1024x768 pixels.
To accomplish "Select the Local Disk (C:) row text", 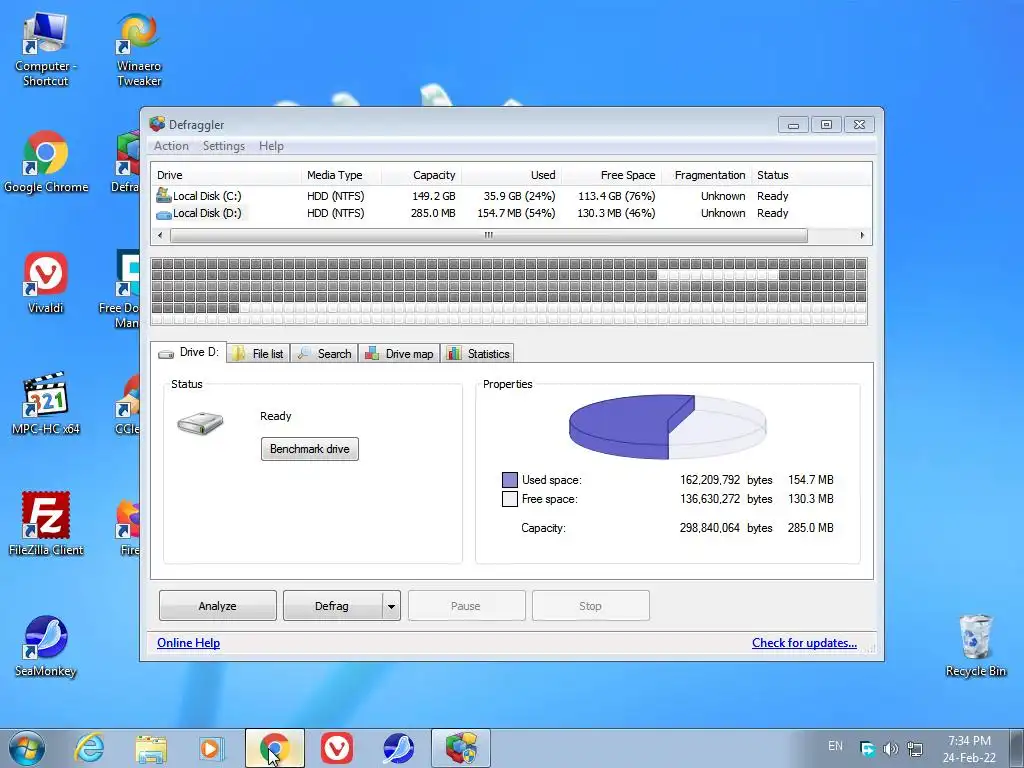I will [207, 196].
